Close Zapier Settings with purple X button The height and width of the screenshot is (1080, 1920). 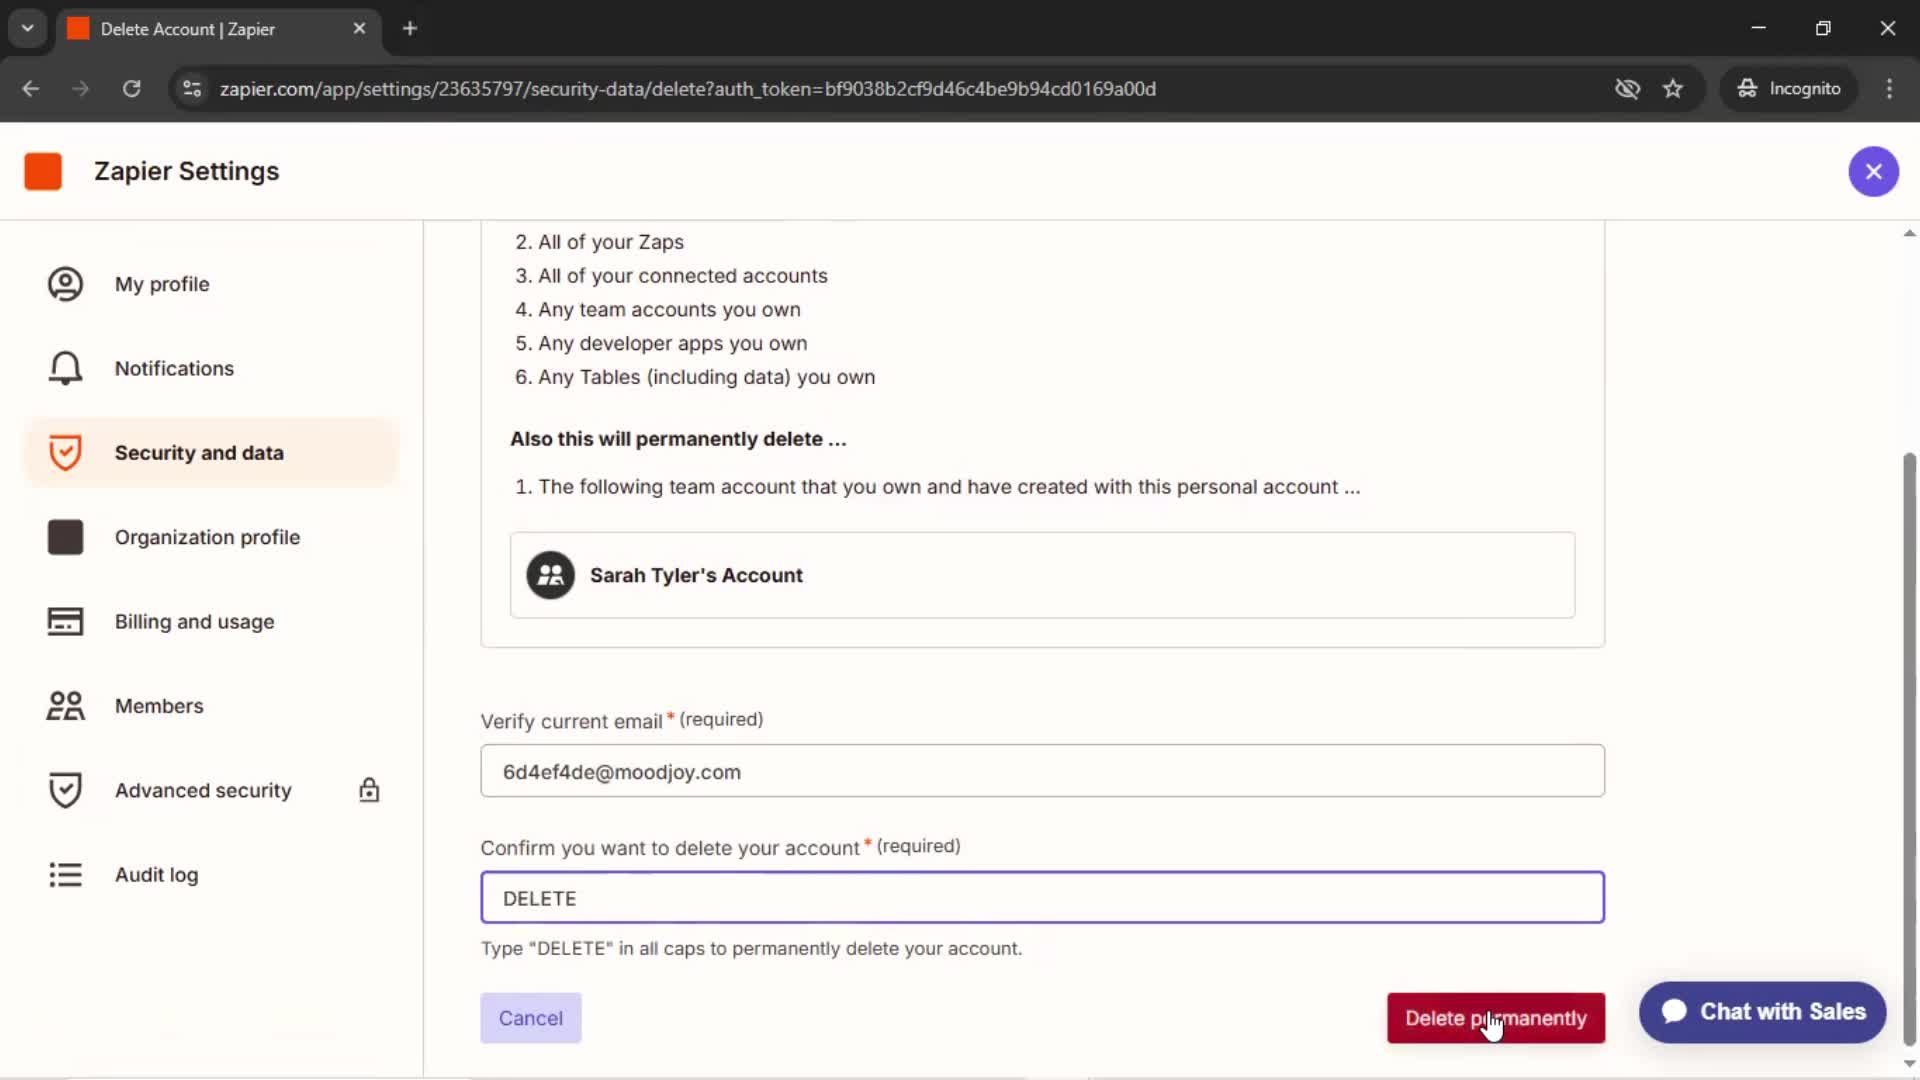click(1873, 172)
